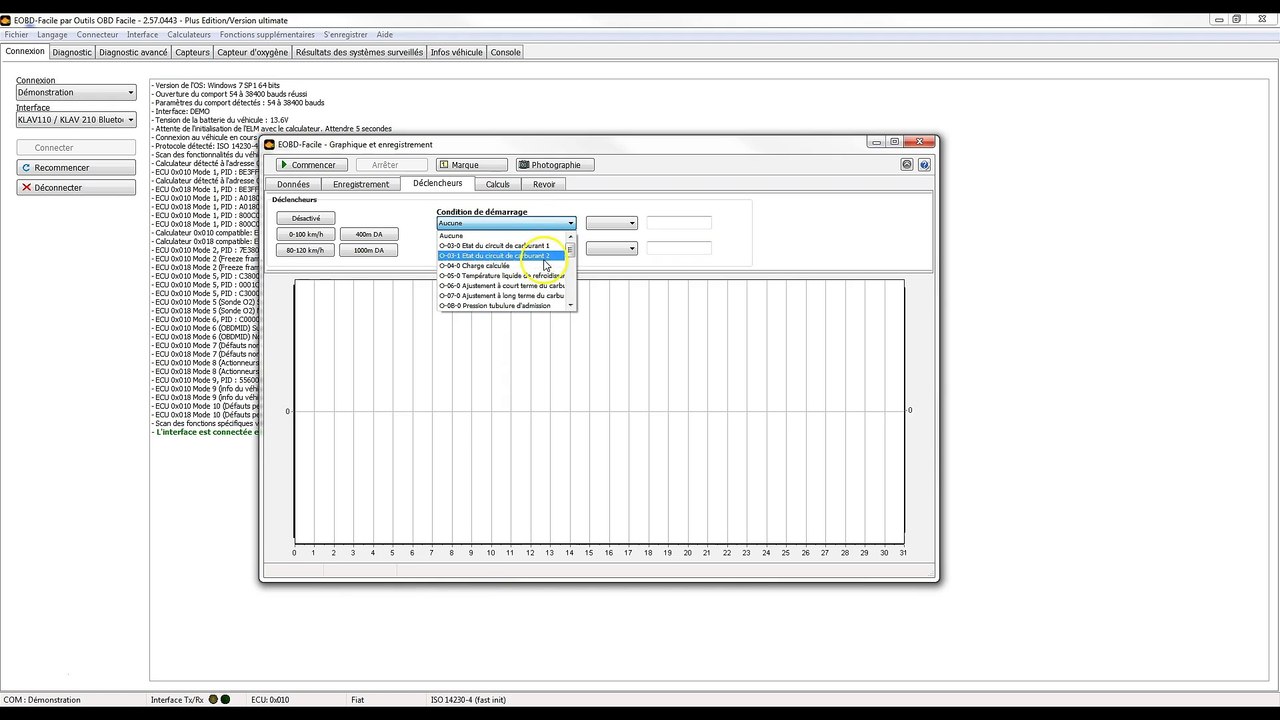
Task: Switch to Capteurs tab
Action: click(x=192, y=52)
